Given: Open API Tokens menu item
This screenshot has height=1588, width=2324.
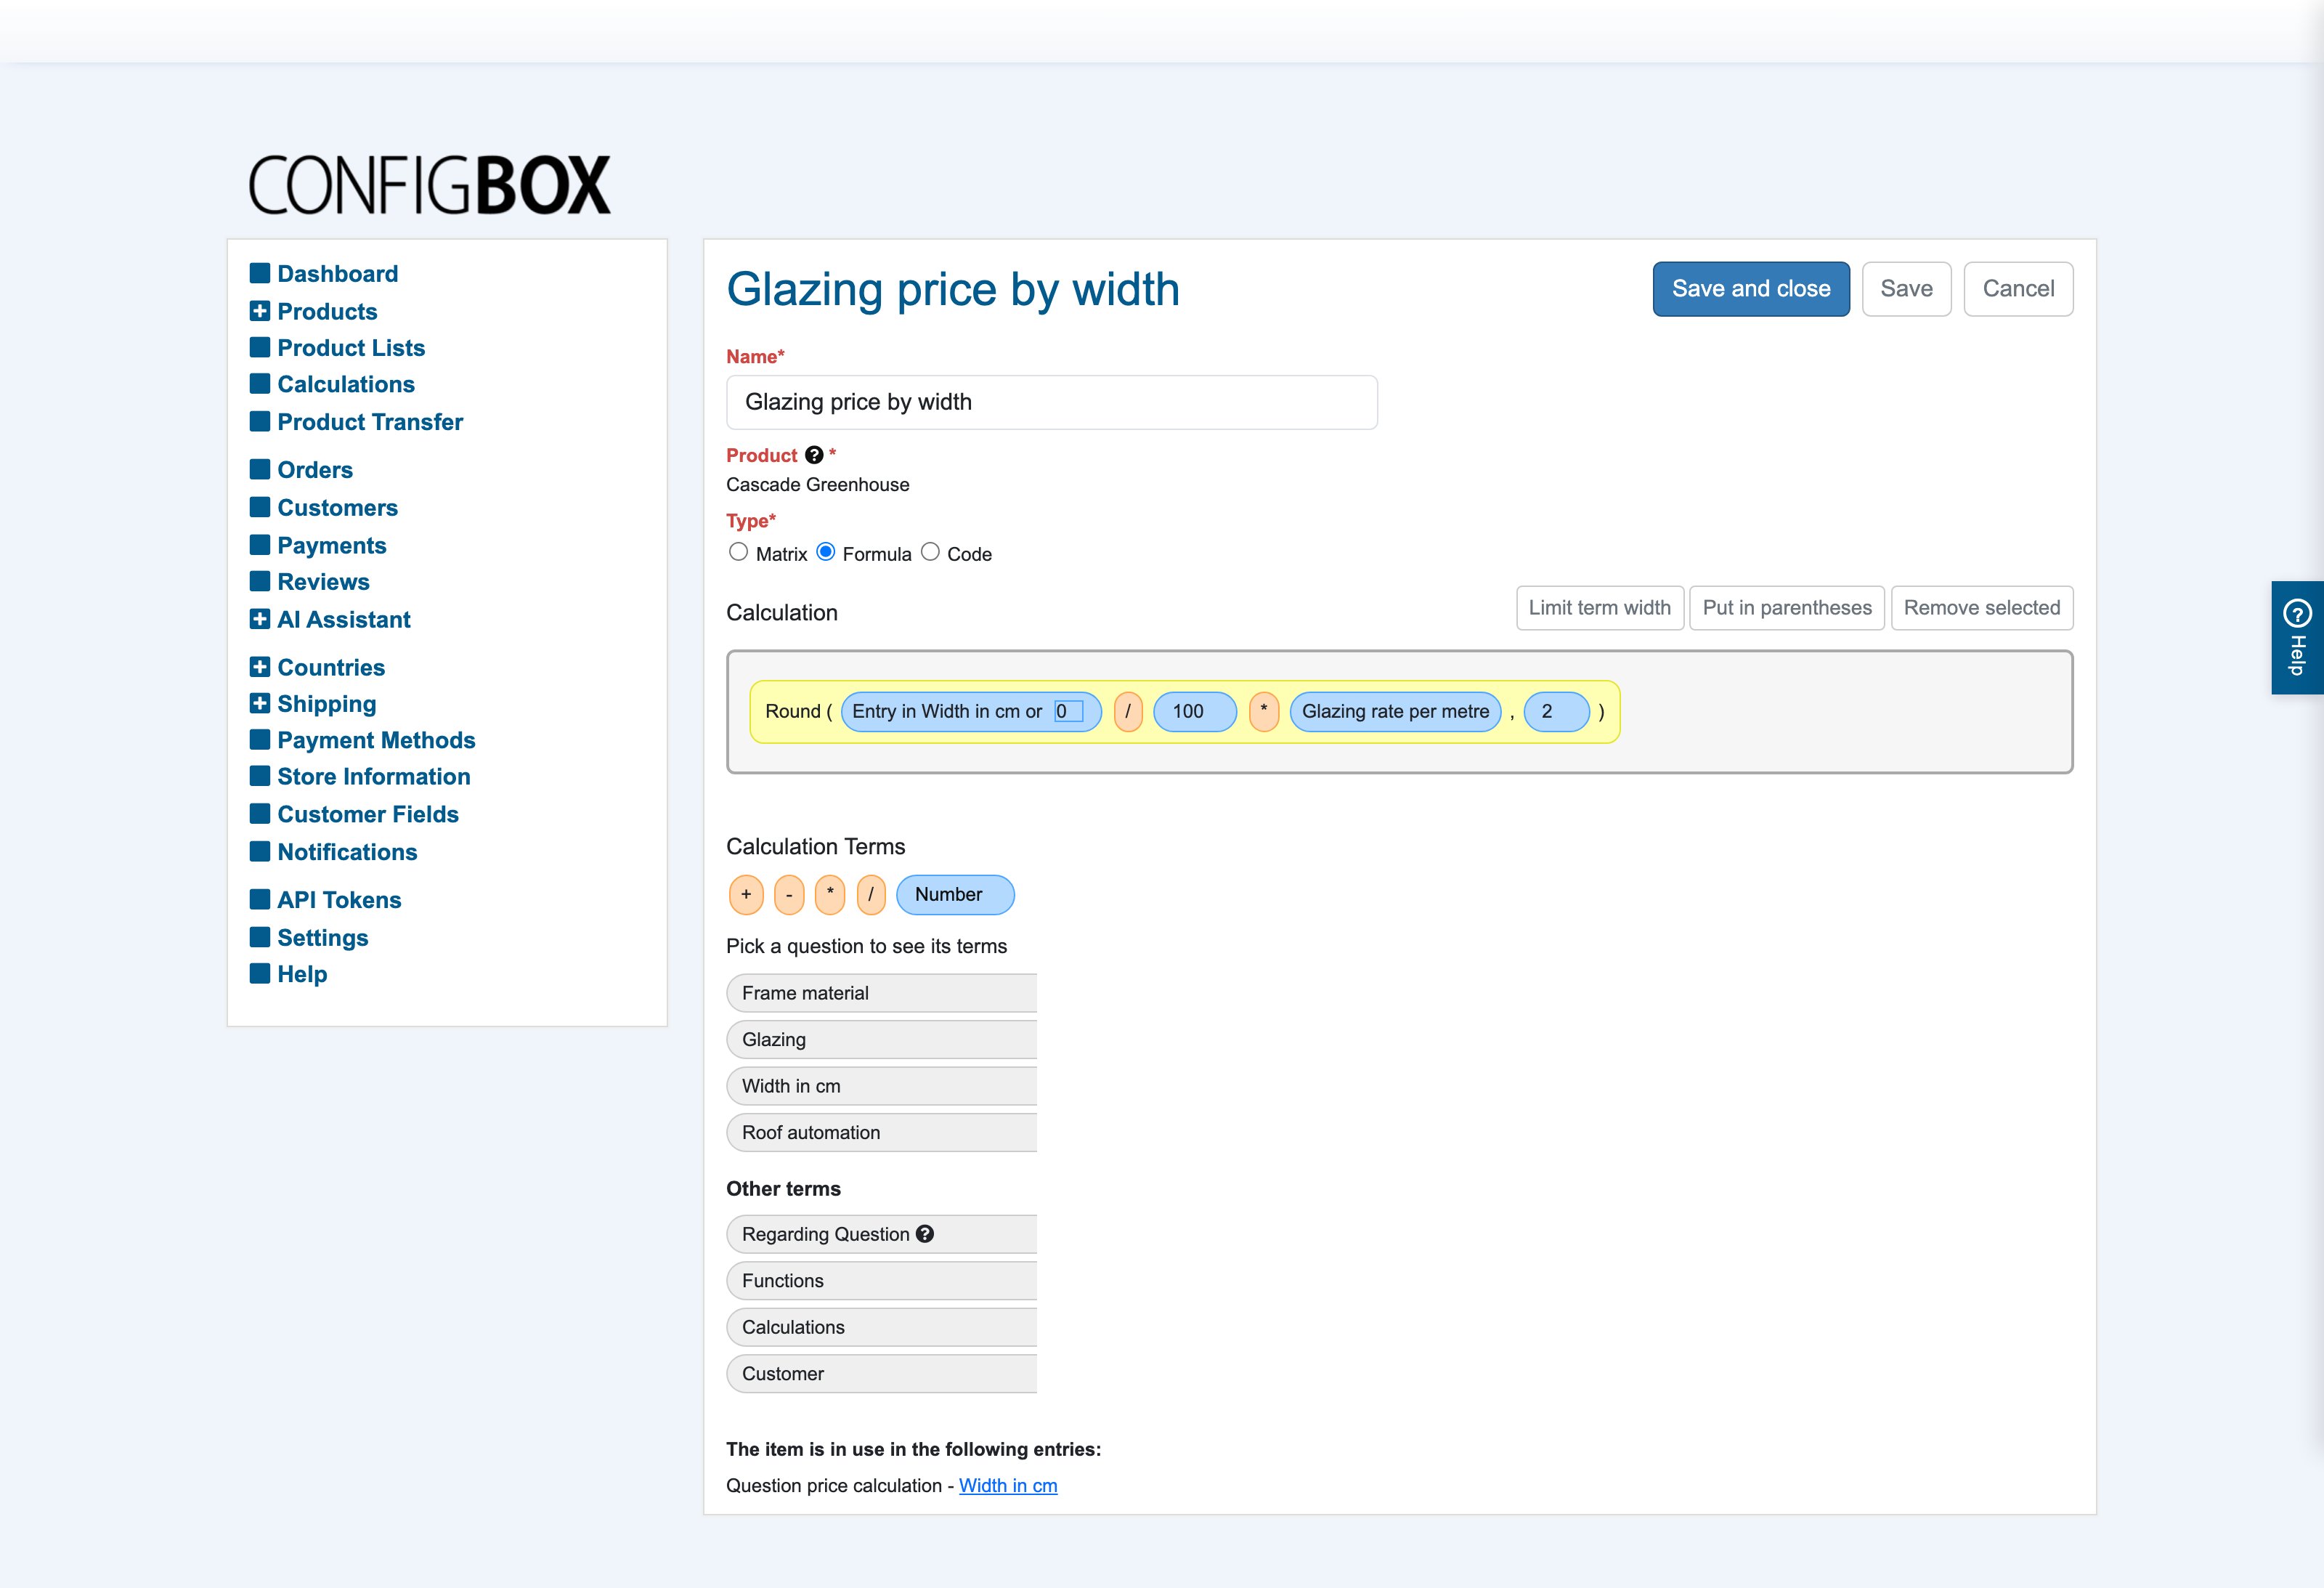Looking at the screenshot, I should coord(339,900).
